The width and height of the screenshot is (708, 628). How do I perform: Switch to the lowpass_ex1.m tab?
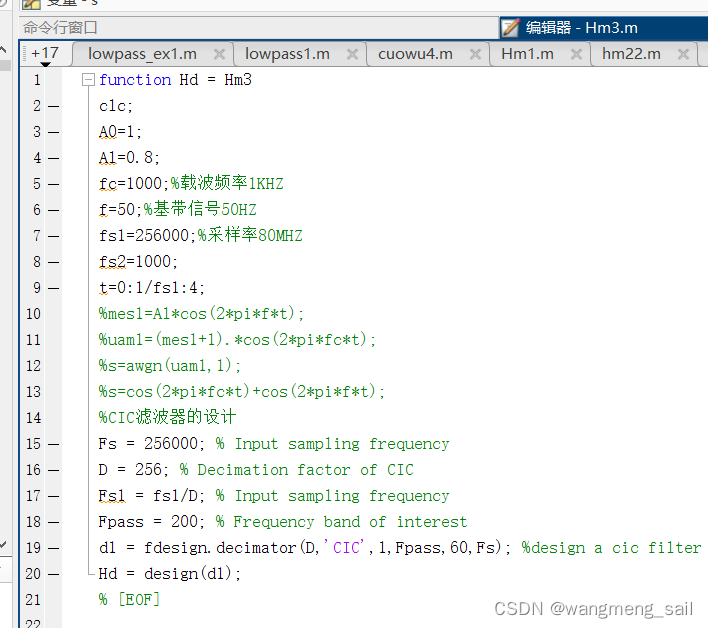[x=142, y=54]
